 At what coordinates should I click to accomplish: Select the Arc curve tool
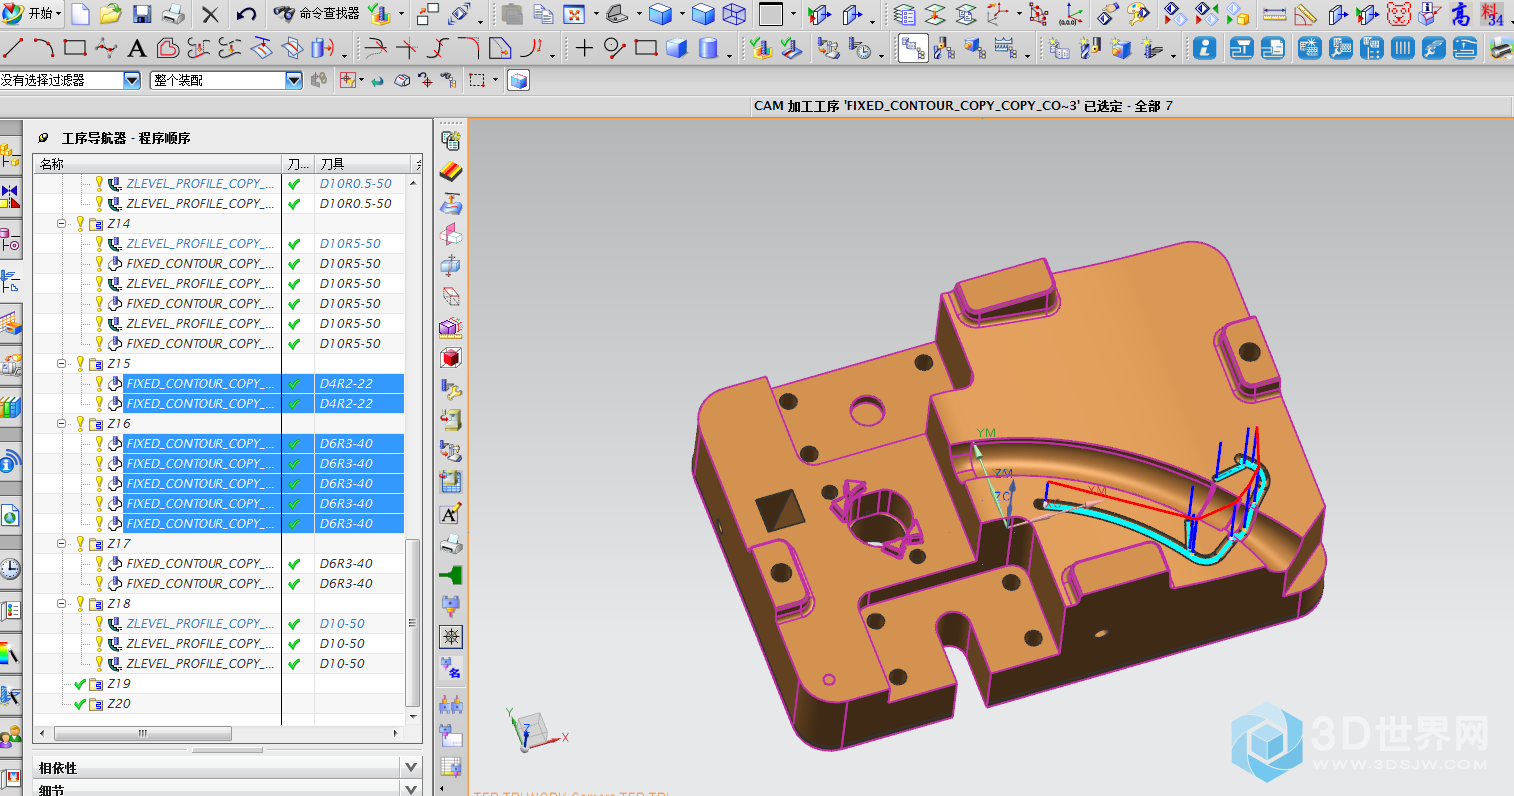[x=43, y=47]
